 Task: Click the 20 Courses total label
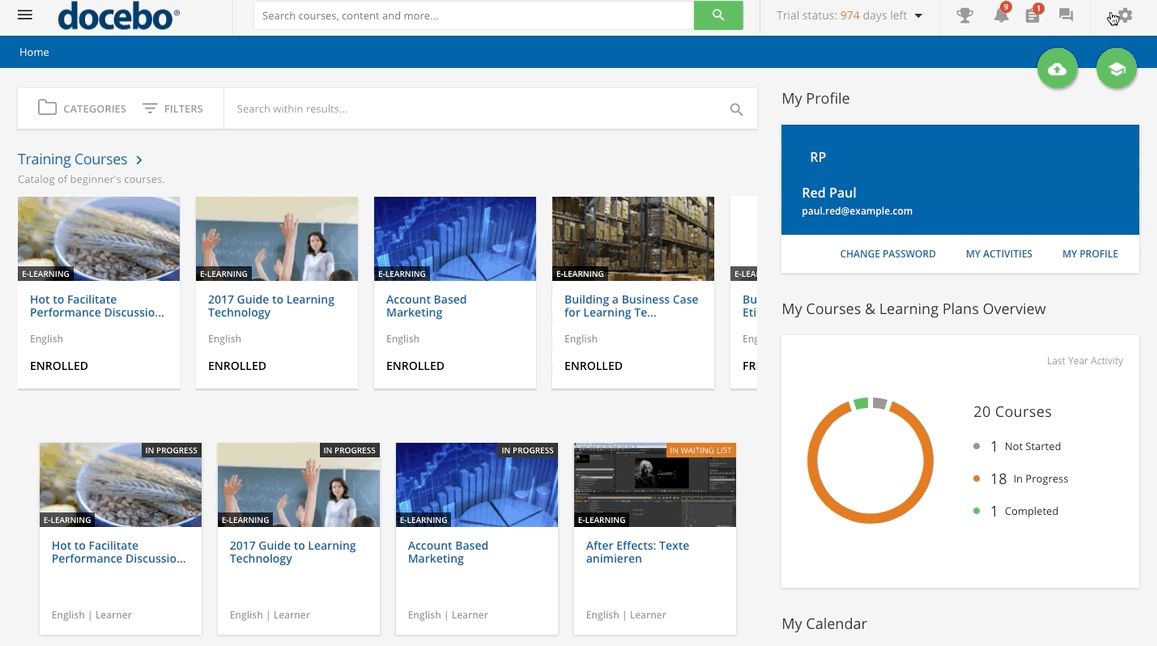(1012, 412)
